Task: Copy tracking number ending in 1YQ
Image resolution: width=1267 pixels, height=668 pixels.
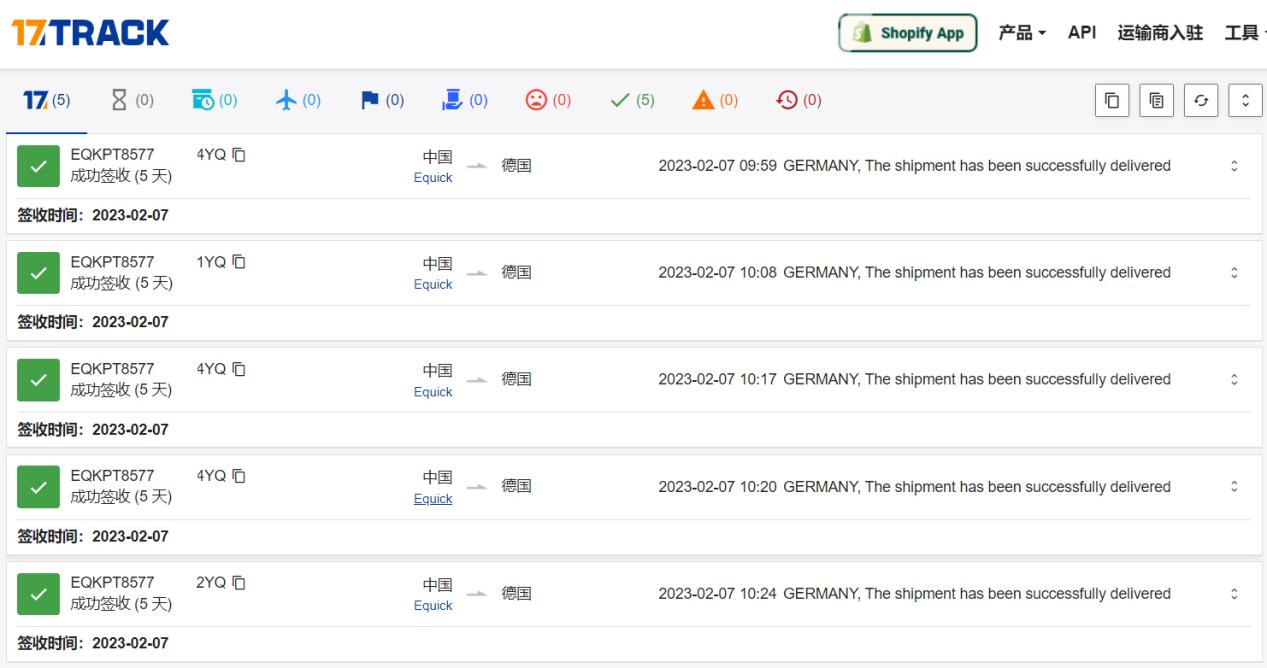Action: 239,262
